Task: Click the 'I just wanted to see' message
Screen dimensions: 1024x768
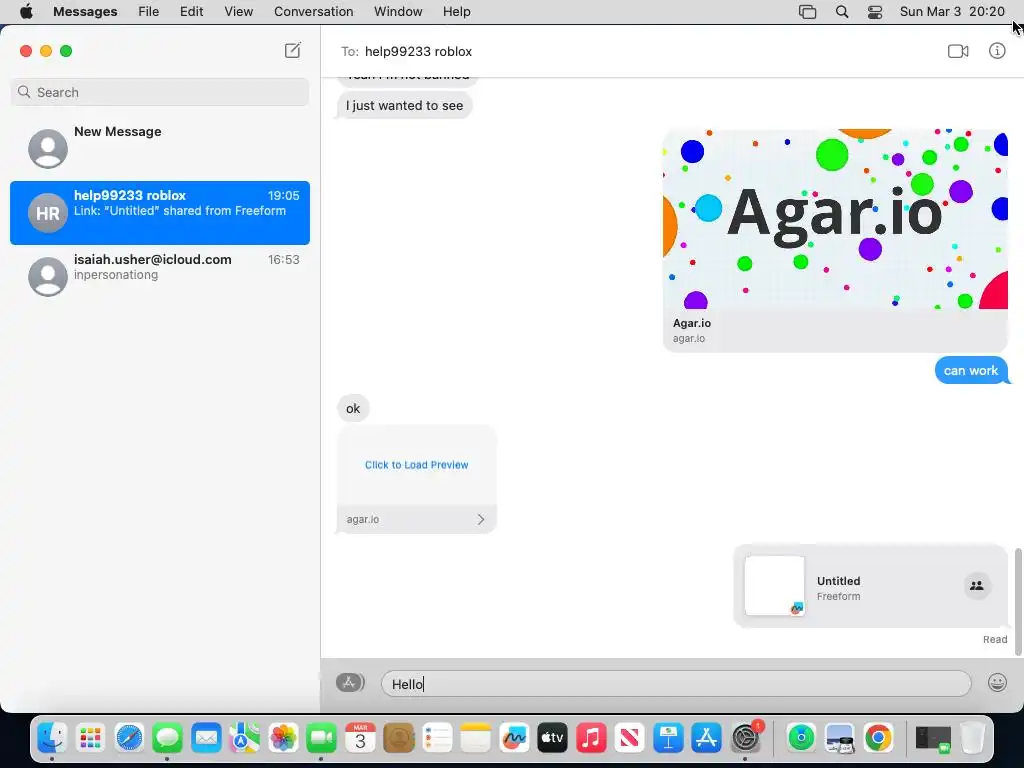Action: pyautogui.click(x=405, y=105)
